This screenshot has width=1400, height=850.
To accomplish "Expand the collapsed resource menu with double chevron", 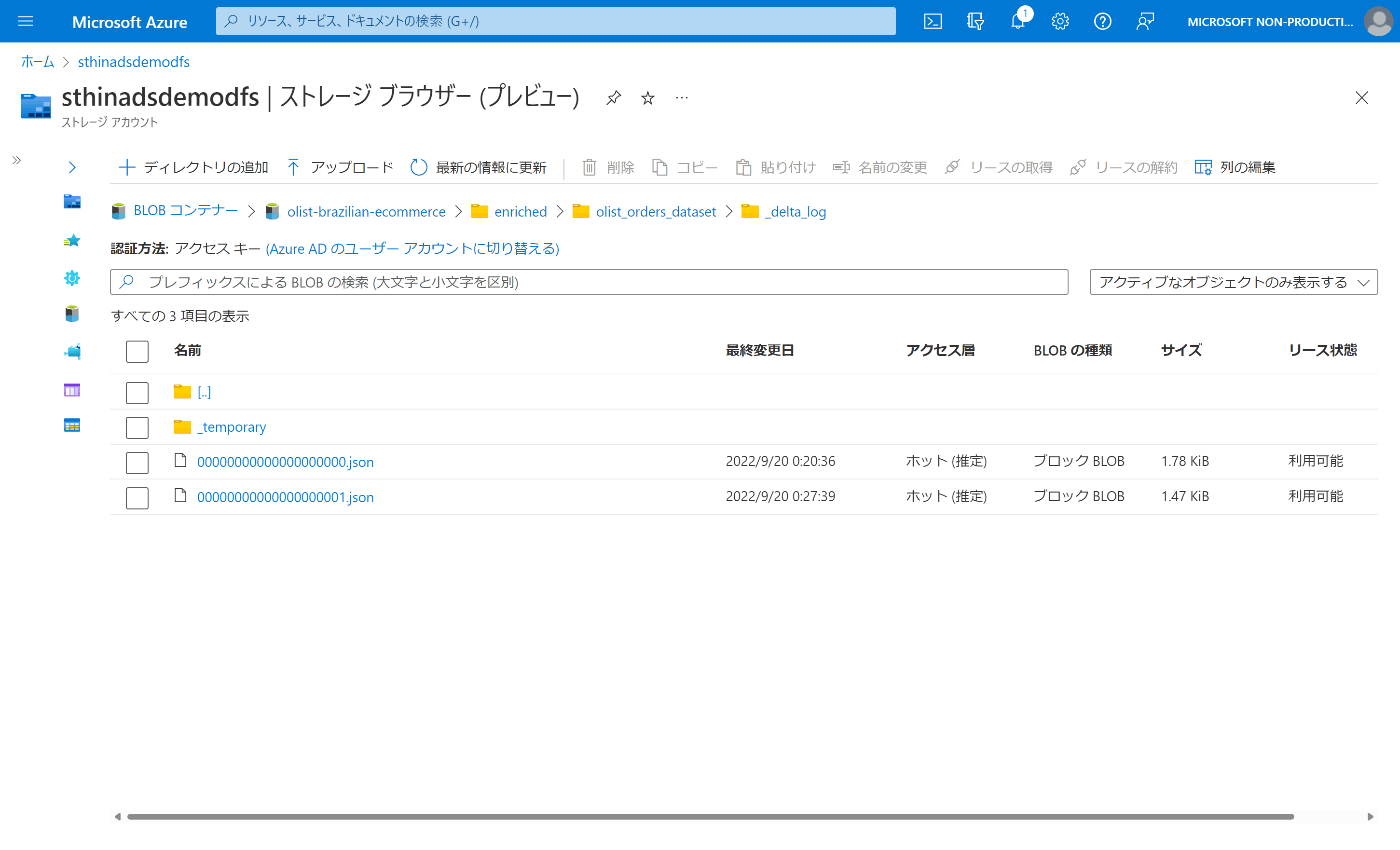I will (x=16, y=160).
